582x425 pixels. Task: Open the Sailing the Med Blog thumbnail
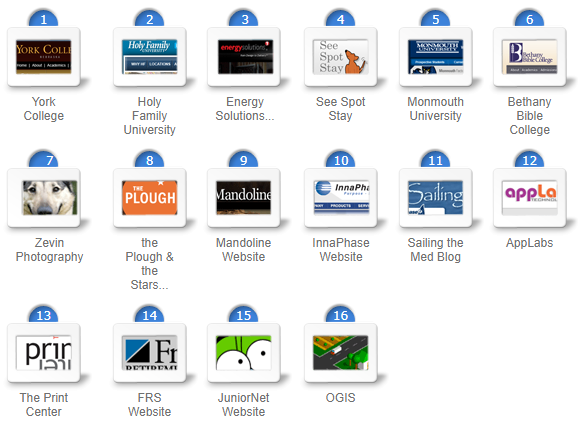pos(435,198)
